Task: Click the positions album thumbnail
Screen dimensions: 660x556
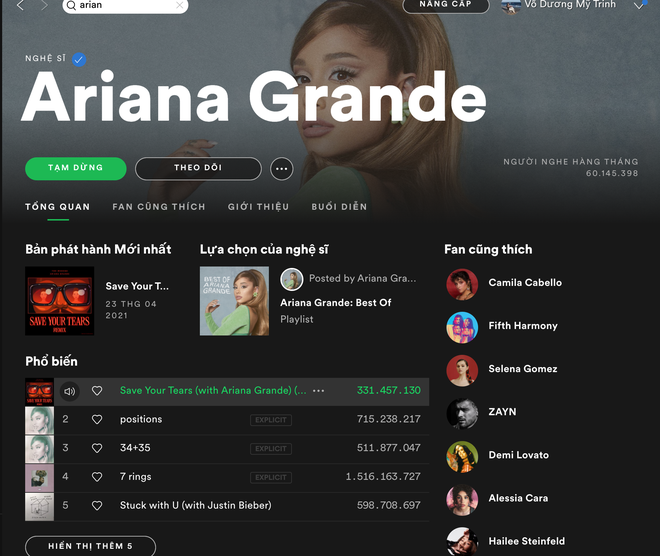Action: pos(40,420)
